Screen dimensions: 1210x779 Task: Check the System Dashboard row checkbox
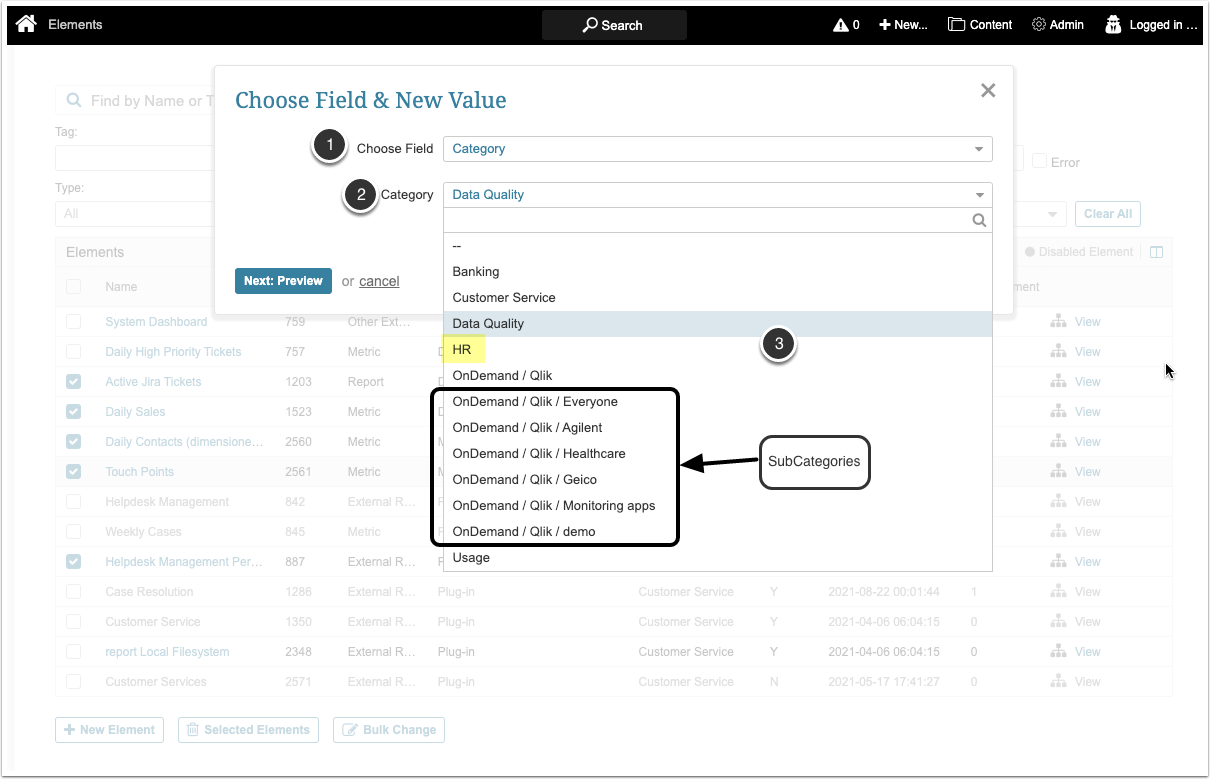coord(74,322)
